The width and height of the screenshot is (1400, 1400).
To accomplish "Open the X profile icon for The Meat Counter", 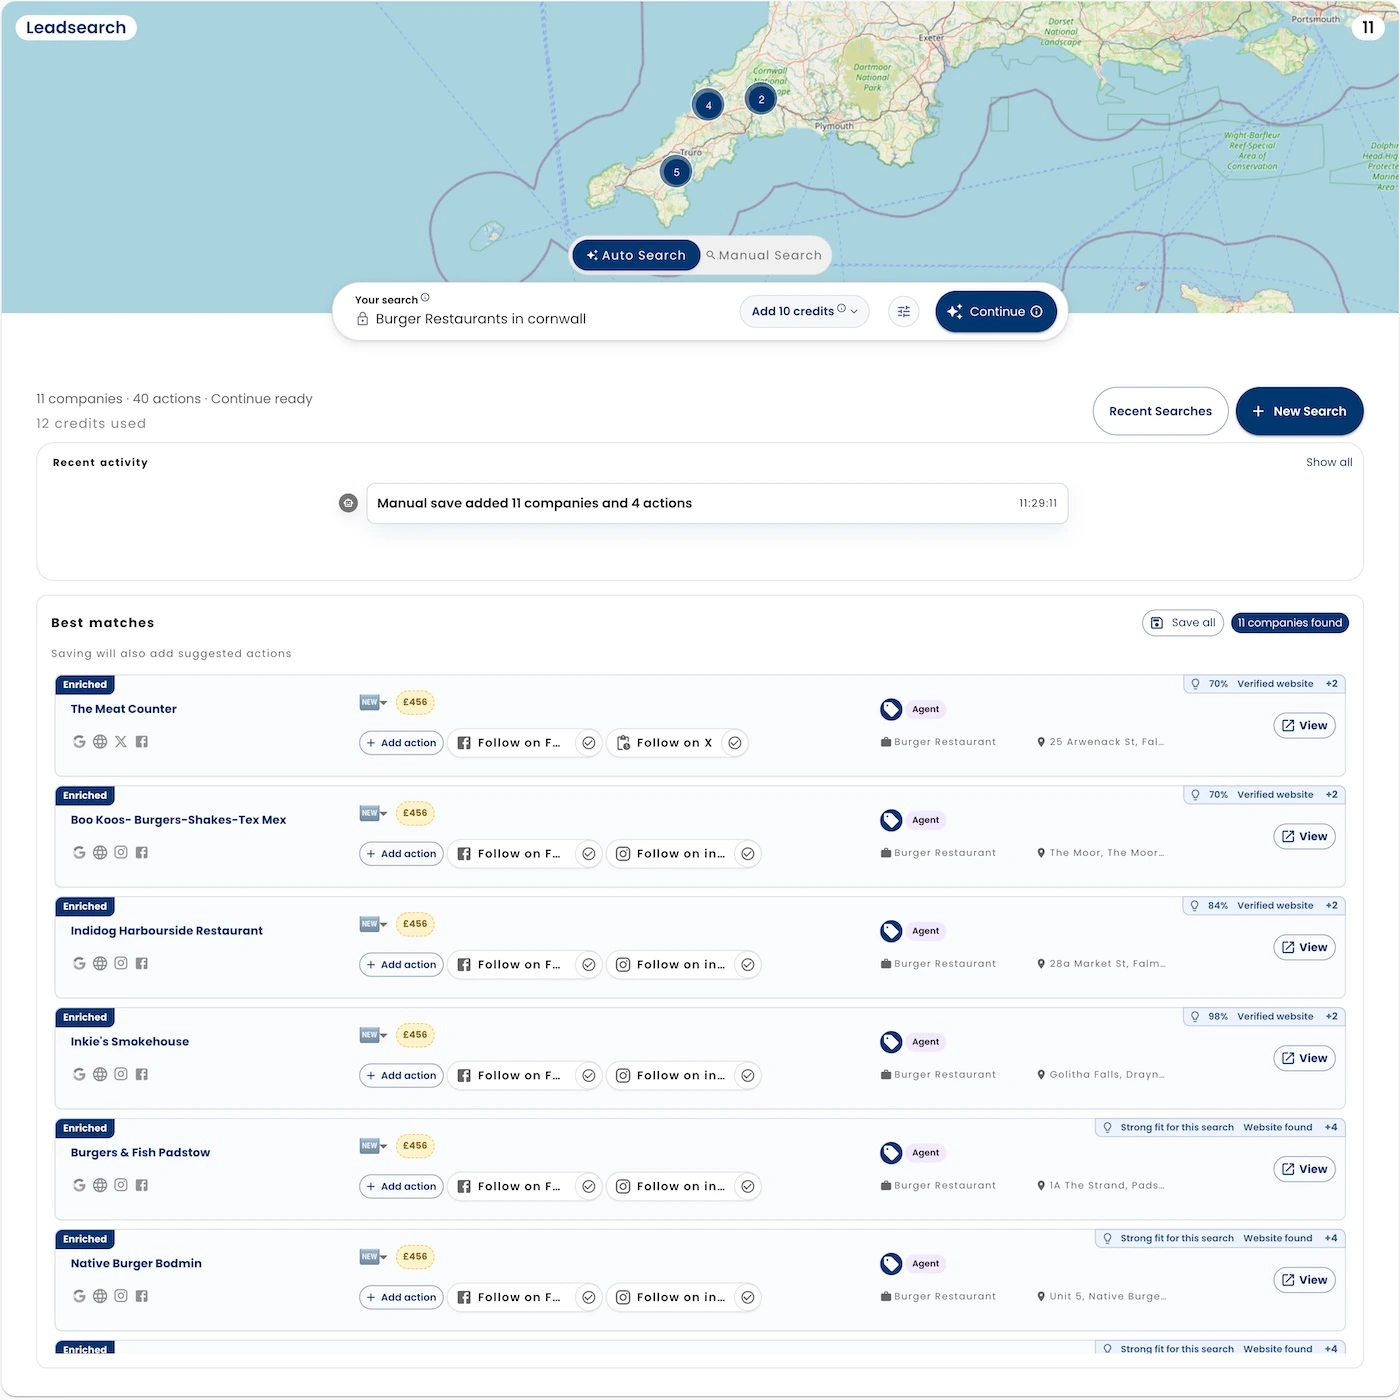I will tap(121, 742).
